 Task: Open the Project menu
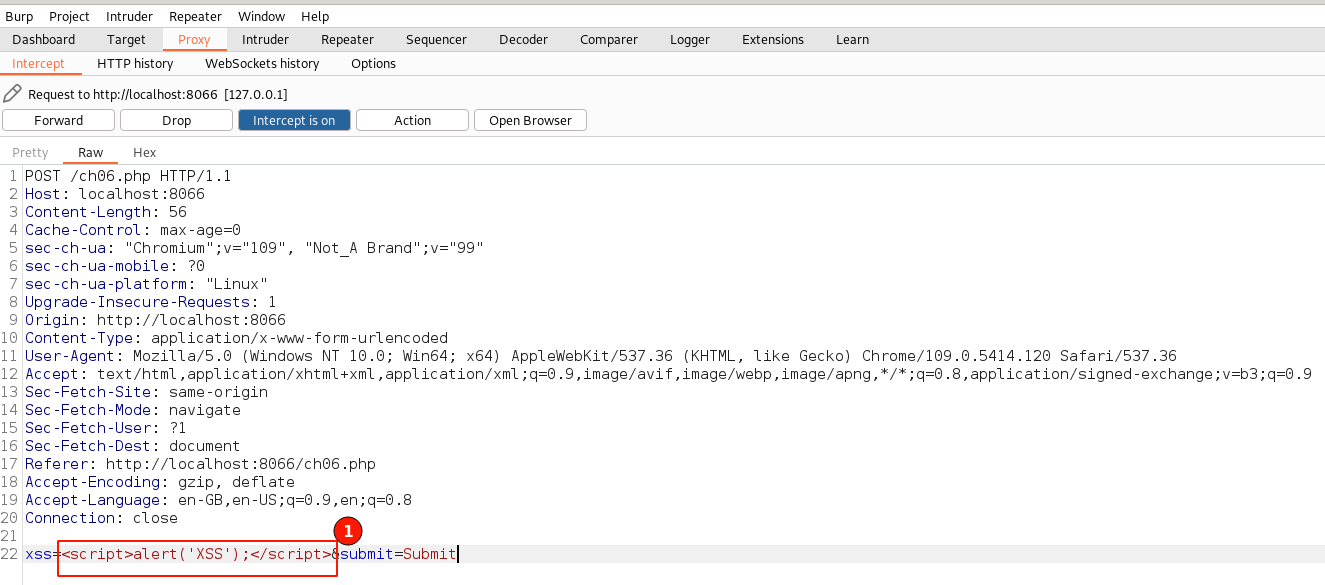(x=69, y=16)
